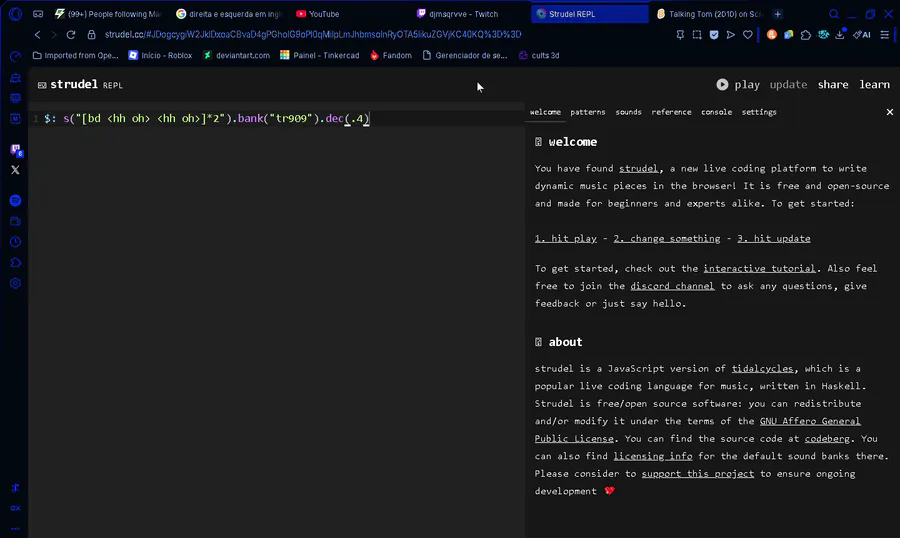Click the snapshot capture icon
Viewport: 900px width, 538px height.
697,35
